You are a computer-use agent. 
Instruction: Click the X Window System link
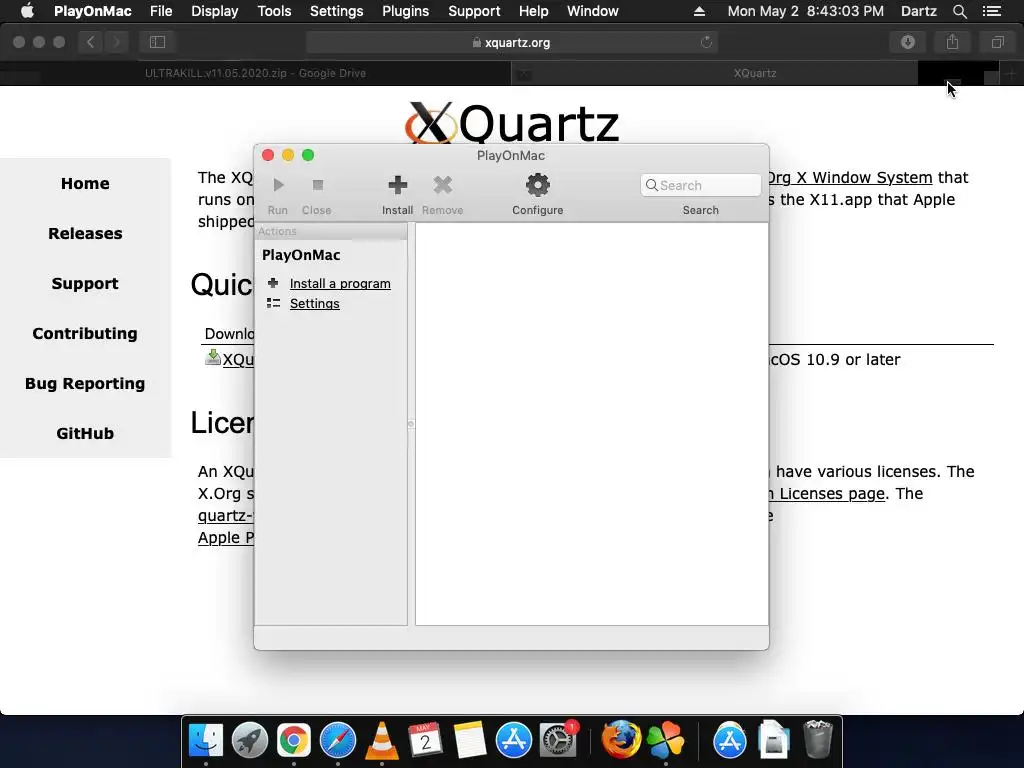click(850, 178)
